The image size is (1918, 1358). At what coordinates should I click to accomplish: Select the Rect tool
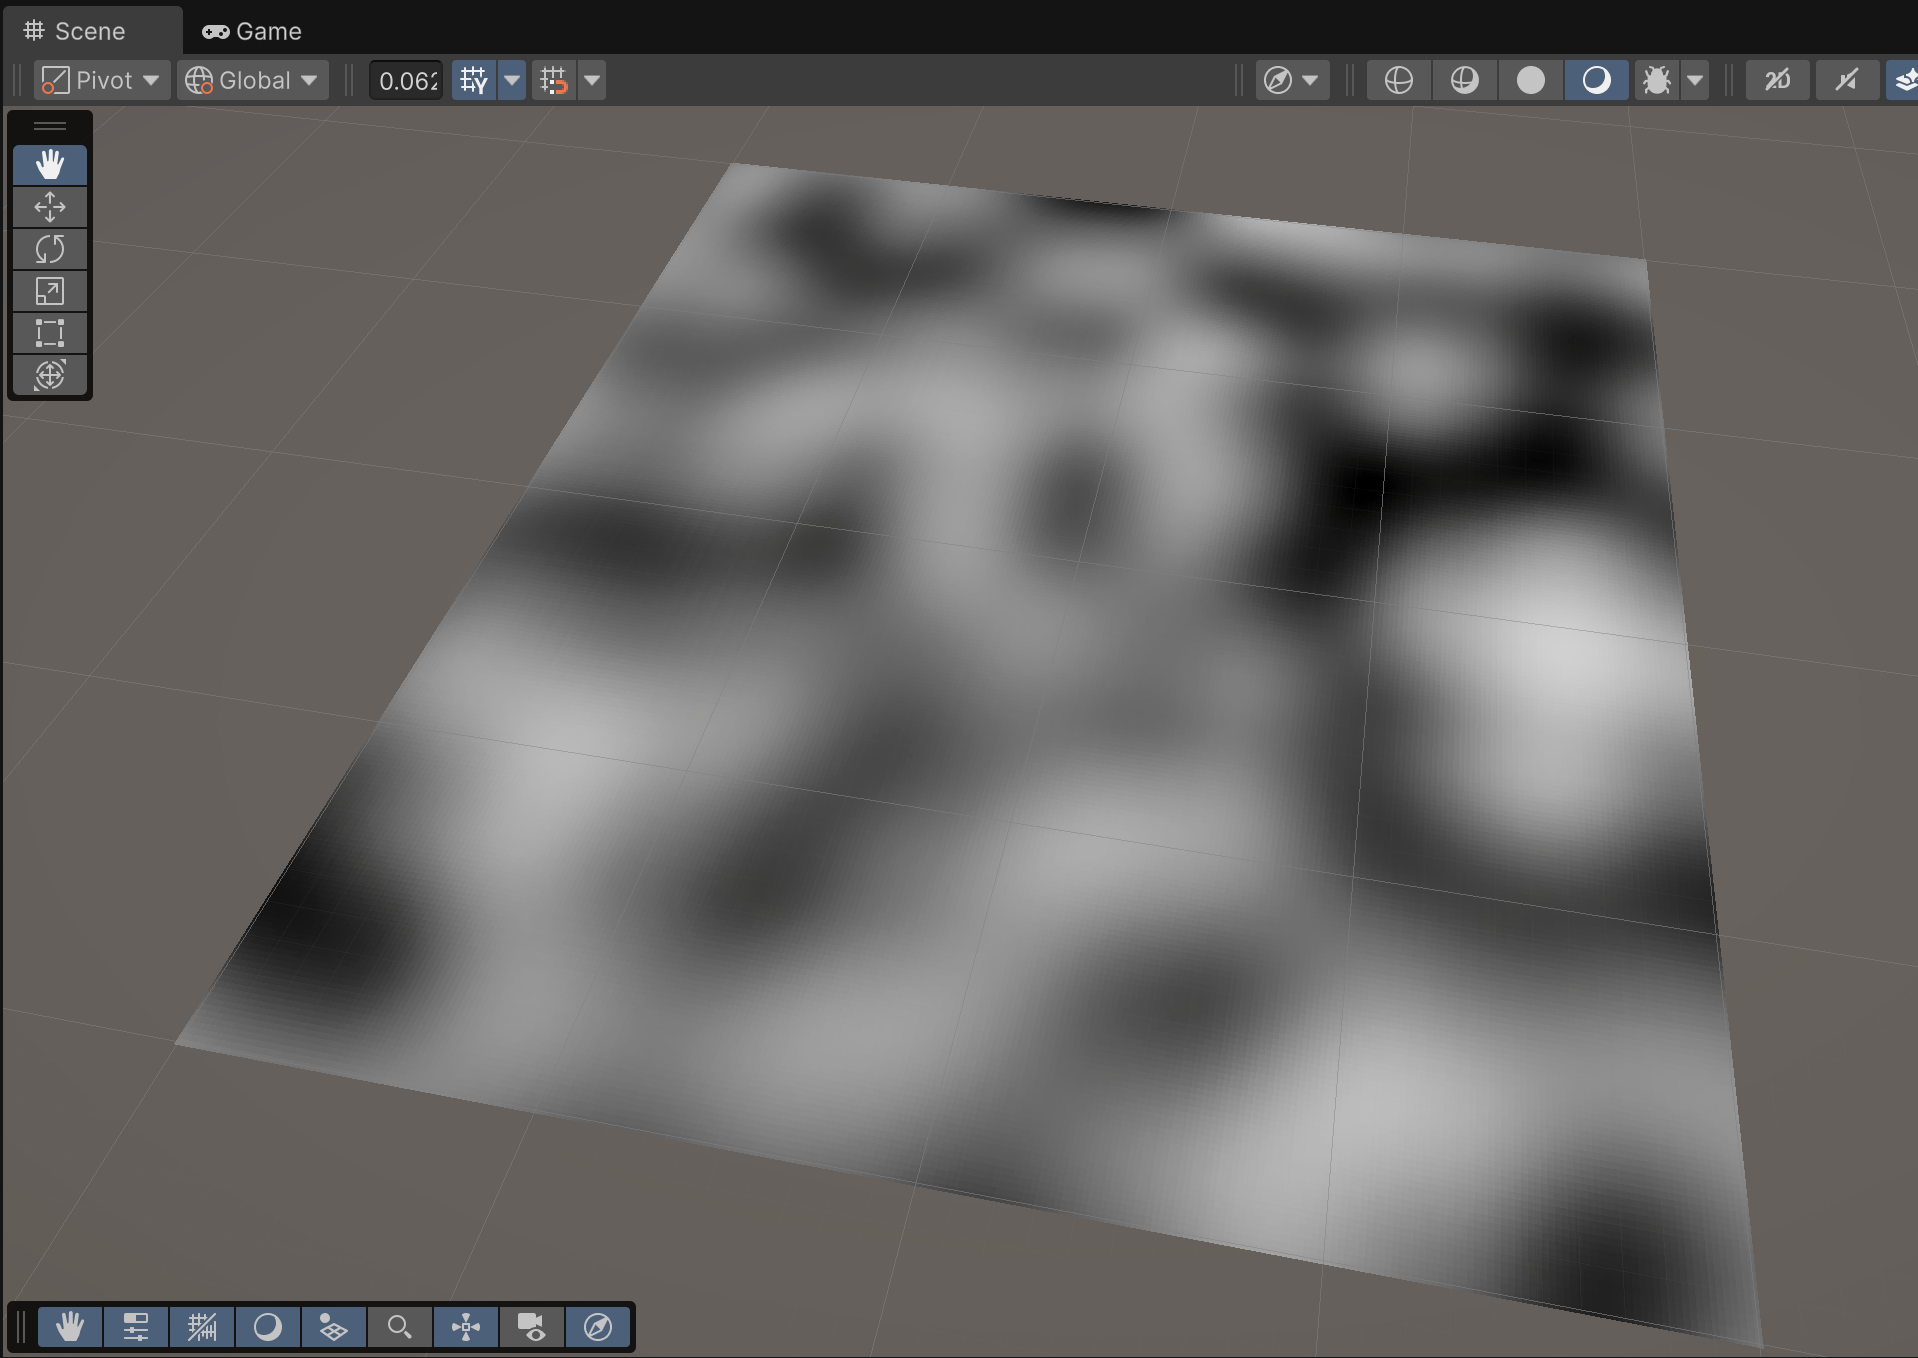pyautogui.click(x=50, y=333)
